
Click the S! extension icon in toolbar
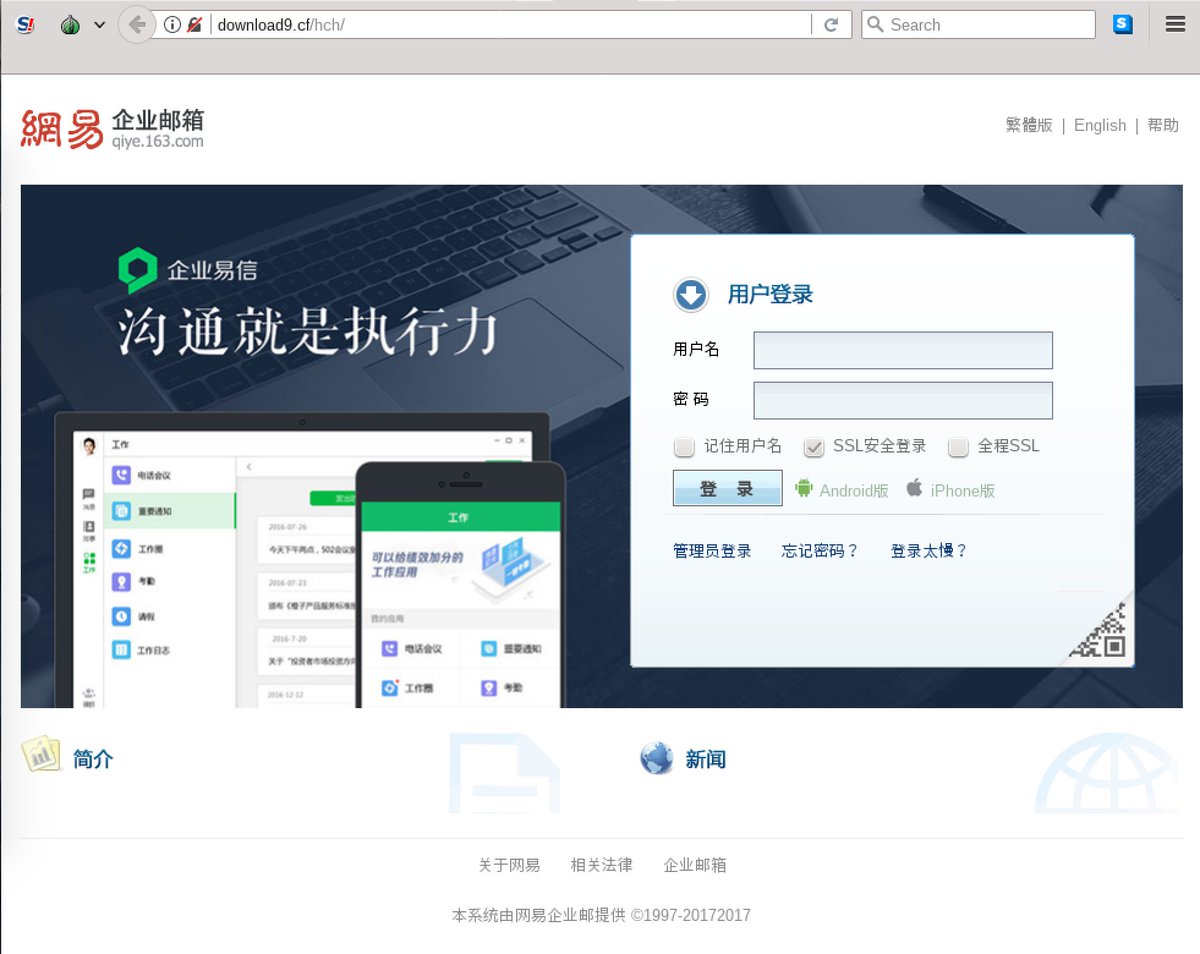(26, 25)
